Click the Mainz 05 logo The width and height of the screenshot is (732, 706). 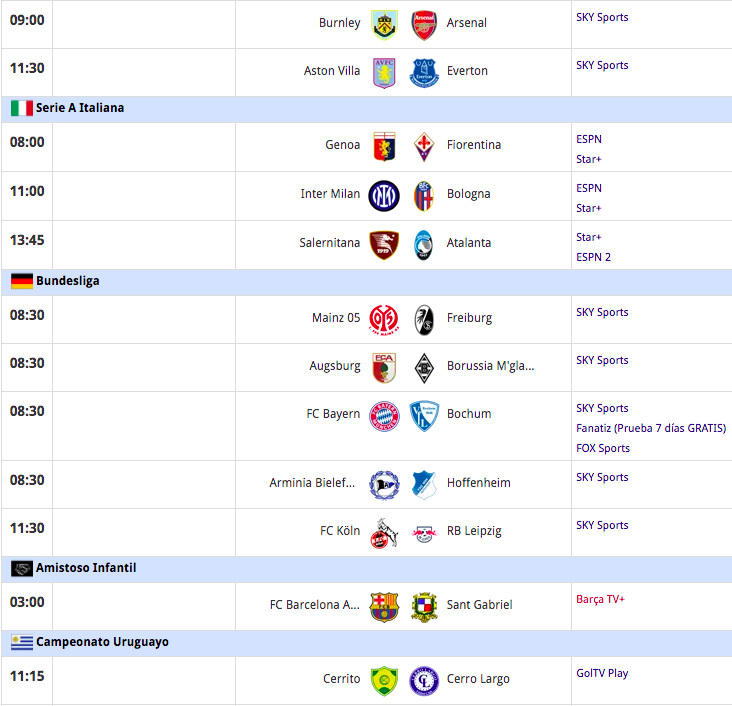tap(384, 320)
